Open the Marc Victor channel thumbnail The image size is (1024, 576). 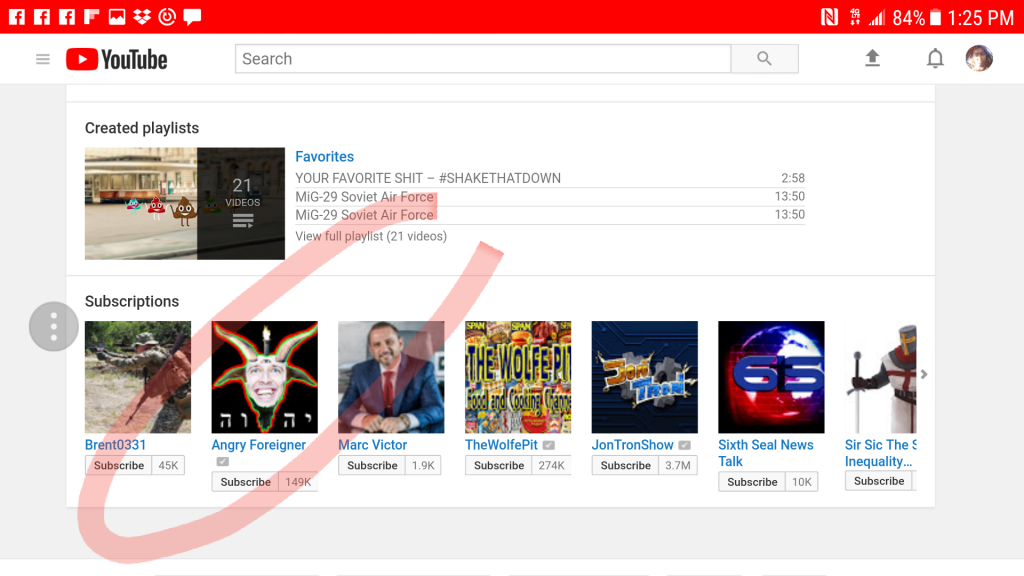click(391, 377)
